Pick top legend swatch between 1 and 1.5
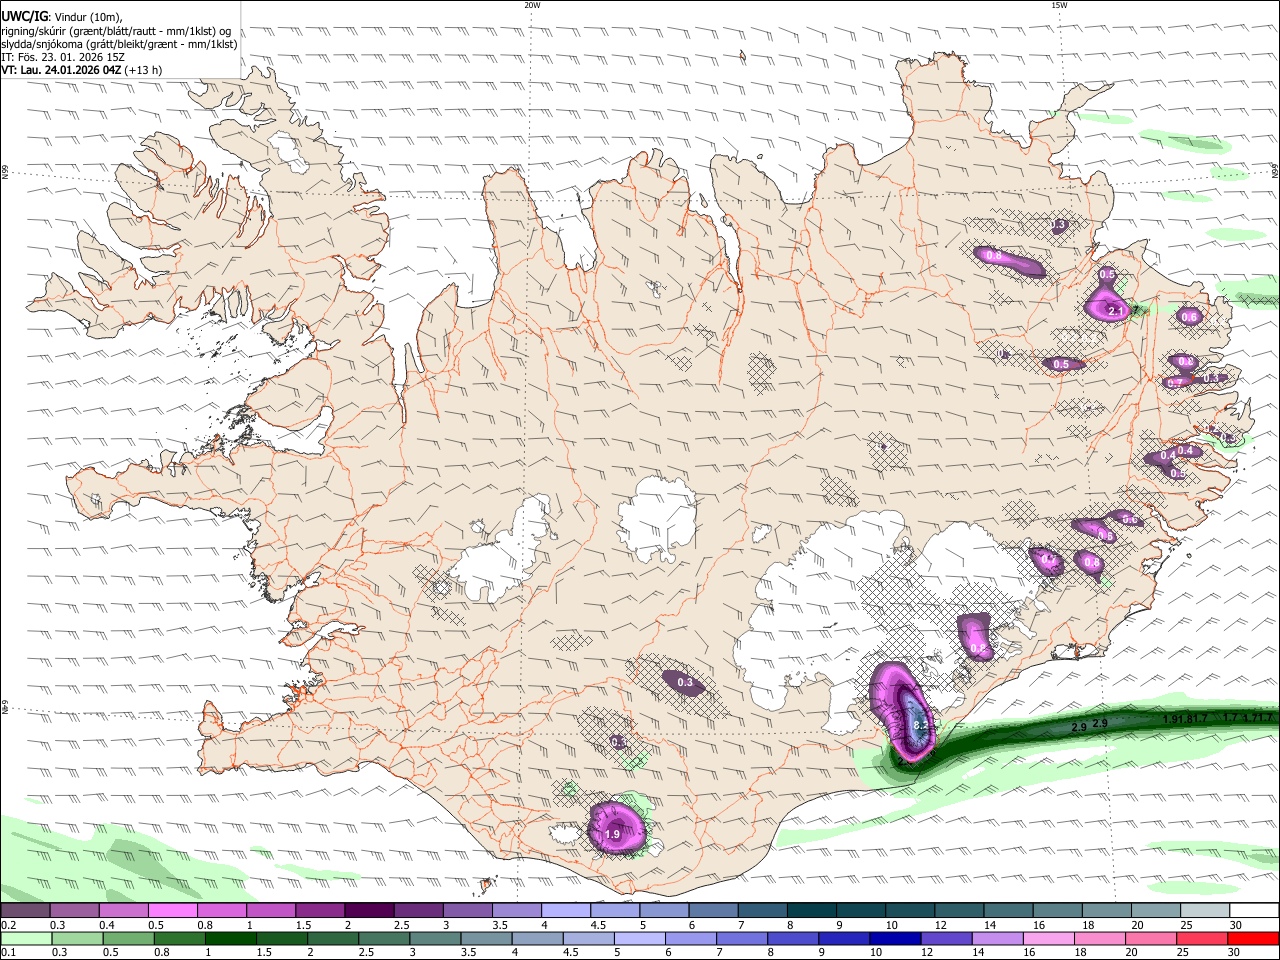1280x960 pixels. point(271,910)
